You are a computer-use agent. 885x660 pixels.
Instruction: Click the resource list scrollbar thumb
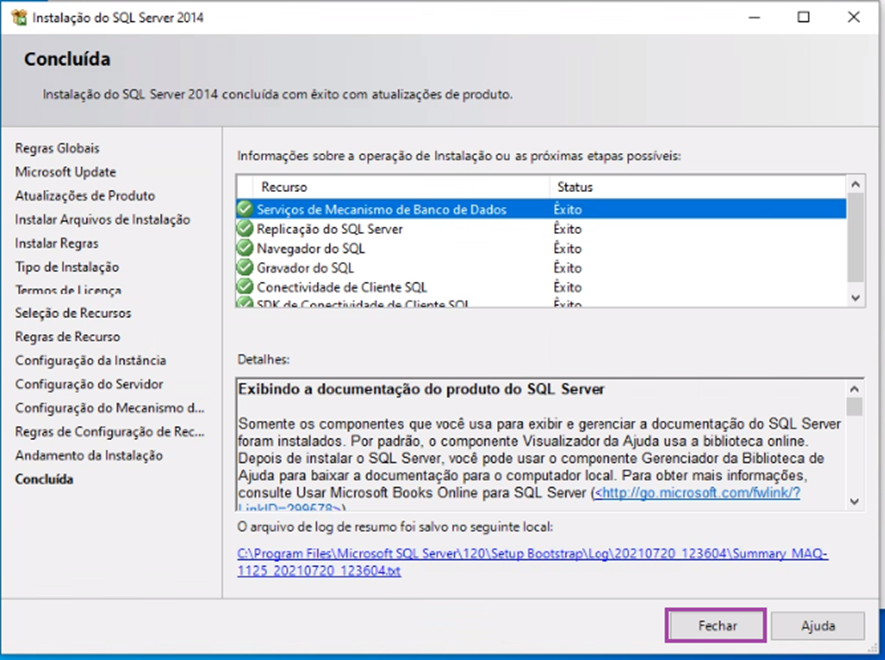coord(855,237)
